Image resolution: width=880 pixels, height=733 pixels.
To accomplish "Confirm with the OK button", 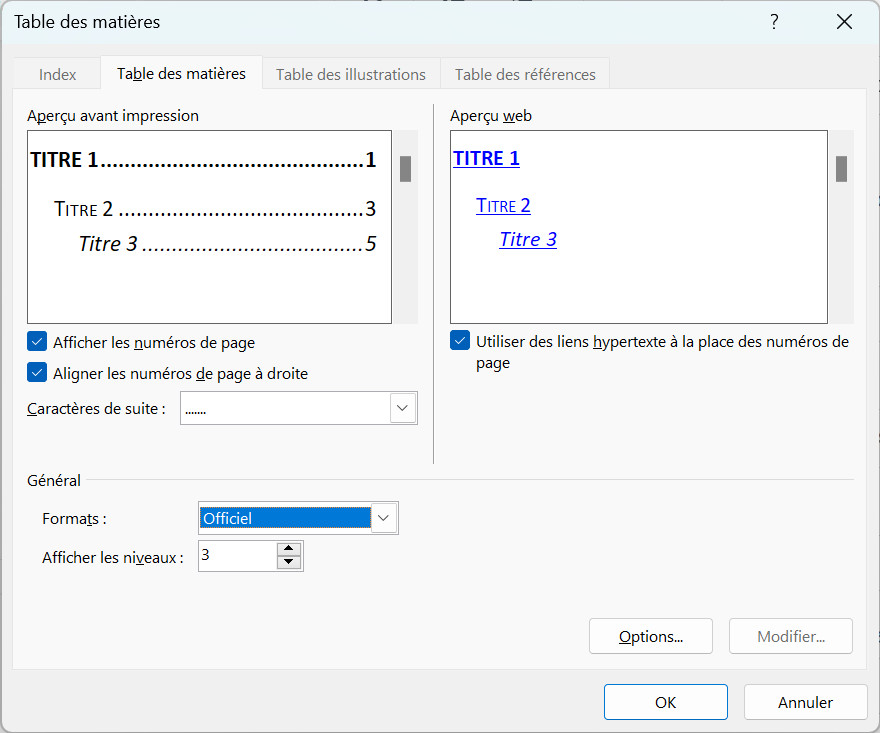I will [x=665, y=702].
